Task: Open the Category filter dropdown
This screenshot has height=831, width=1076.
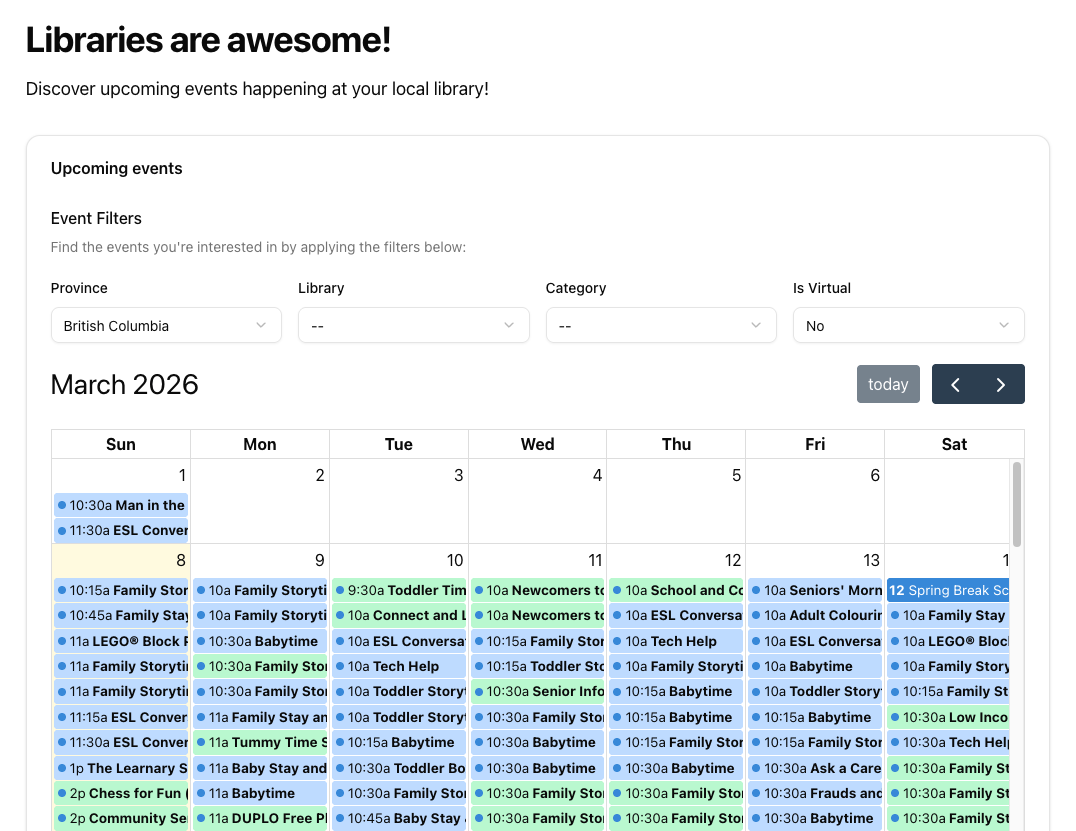Action: click(x=661, y=325)
